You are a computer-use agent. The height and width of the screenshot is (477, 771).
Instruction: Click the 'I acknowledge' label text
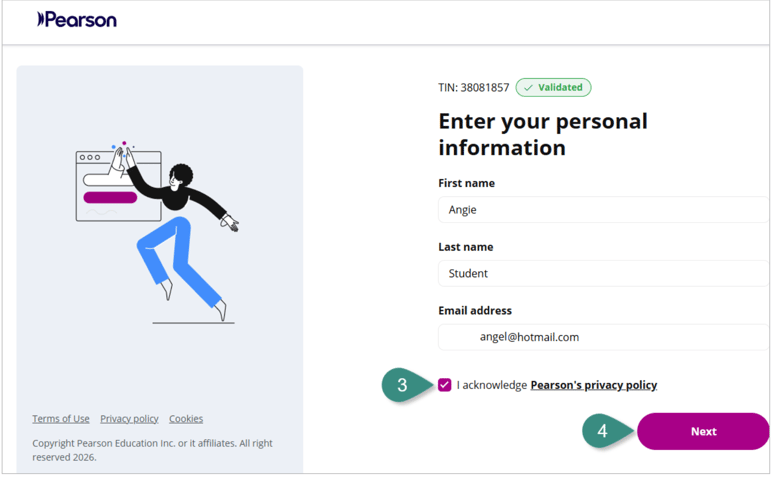[492, 385]
